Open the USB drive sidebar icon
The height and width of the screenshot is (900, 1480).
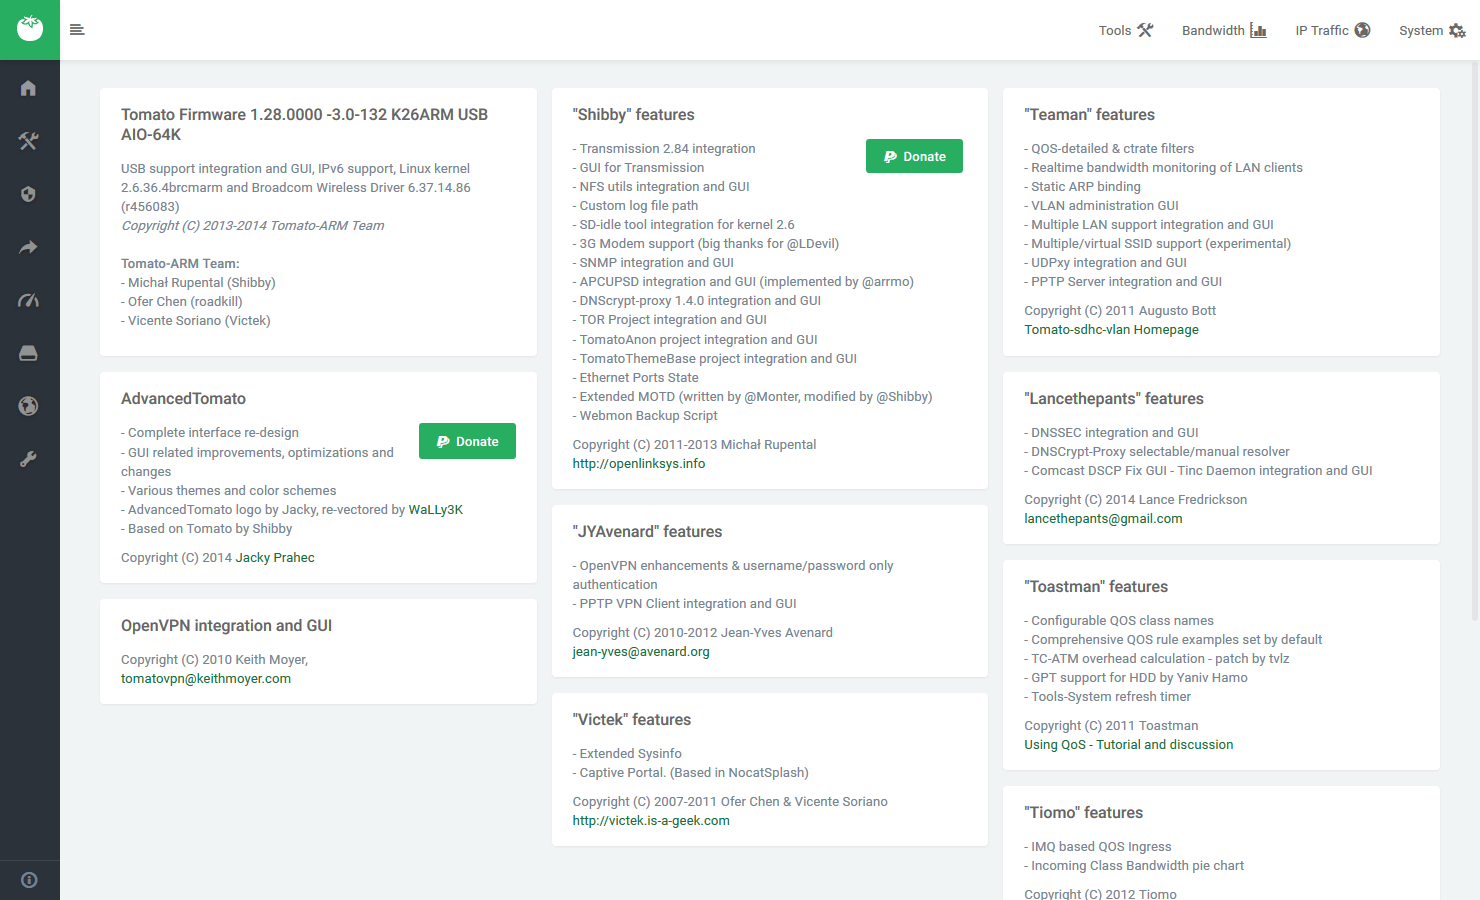(28, 353)
